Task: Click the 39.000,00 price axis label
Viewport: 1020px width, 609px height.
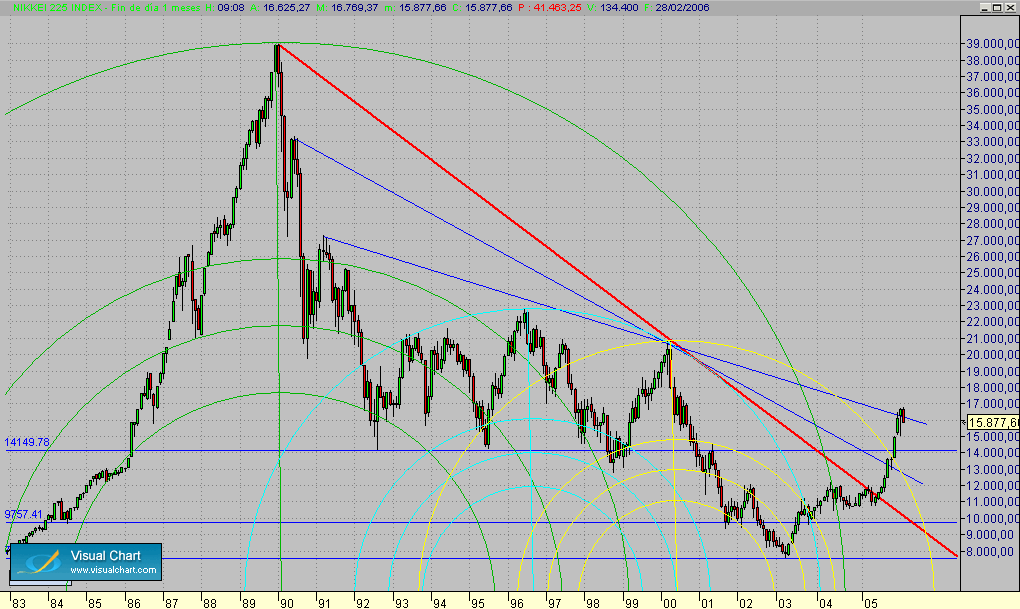Action: (x=993, y=44)
